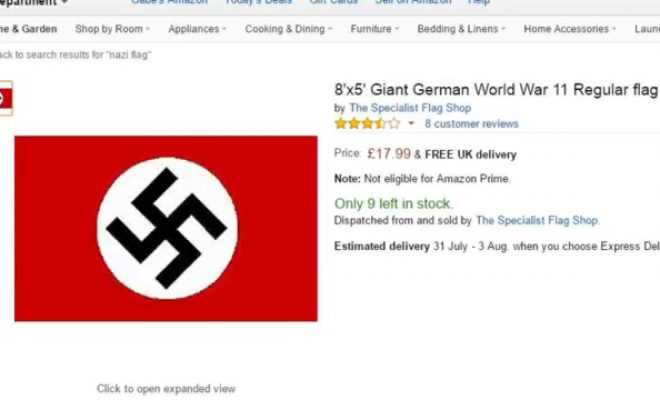This screenshot has width=660, height=400.
Task: Open the Appliances dropdown menu
Action: click(197, 29)
